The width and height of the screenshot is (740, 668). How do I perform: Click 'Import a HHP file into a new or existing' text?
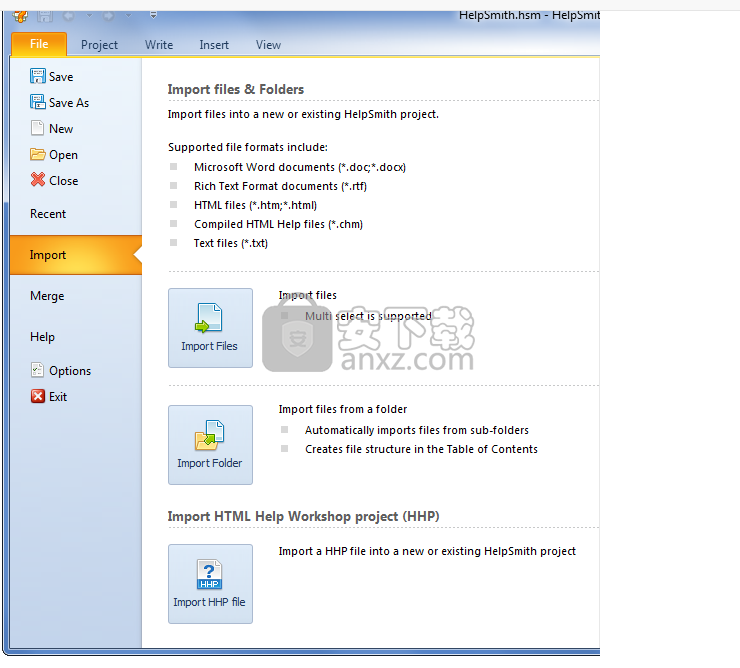427,551
